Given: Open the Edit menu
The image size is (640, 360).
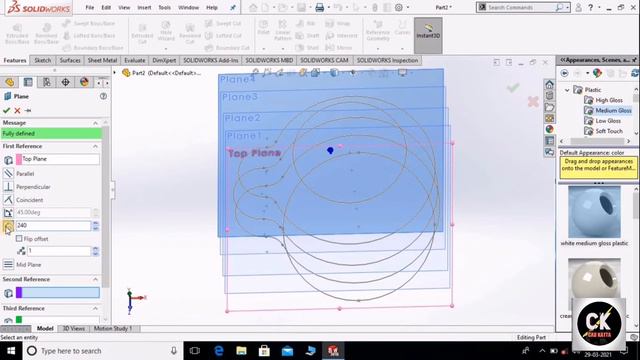Looking at the screenshot, I should tap(106, 7).
